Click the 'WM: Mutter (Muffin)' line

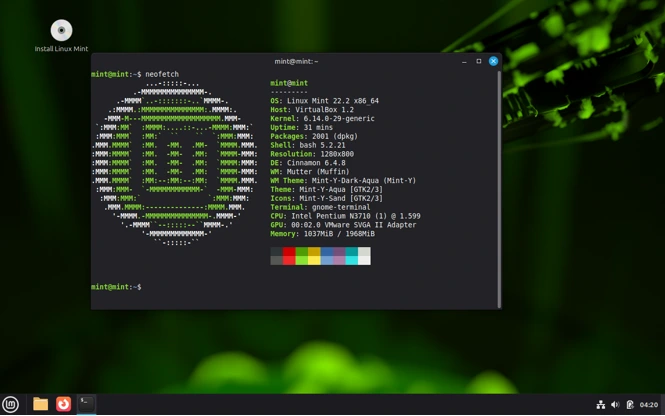[x=310, y=172]
